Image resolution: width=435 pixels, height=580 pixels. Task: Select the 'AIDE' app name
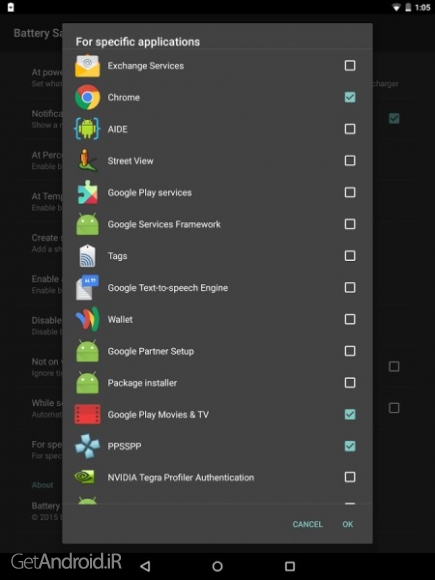[118, 129]
